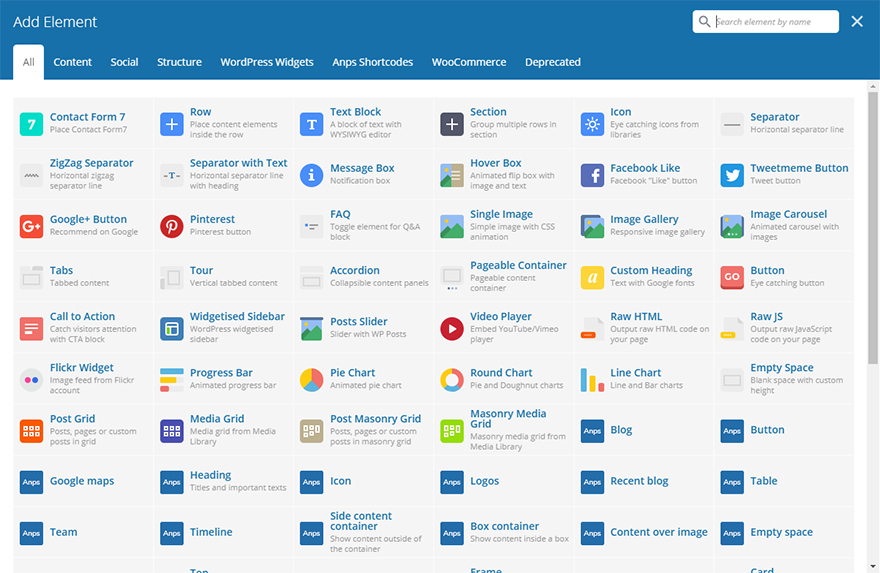Click the Tabs element title
This screenshot has width=880, height=573.
[x=61, y=270]
